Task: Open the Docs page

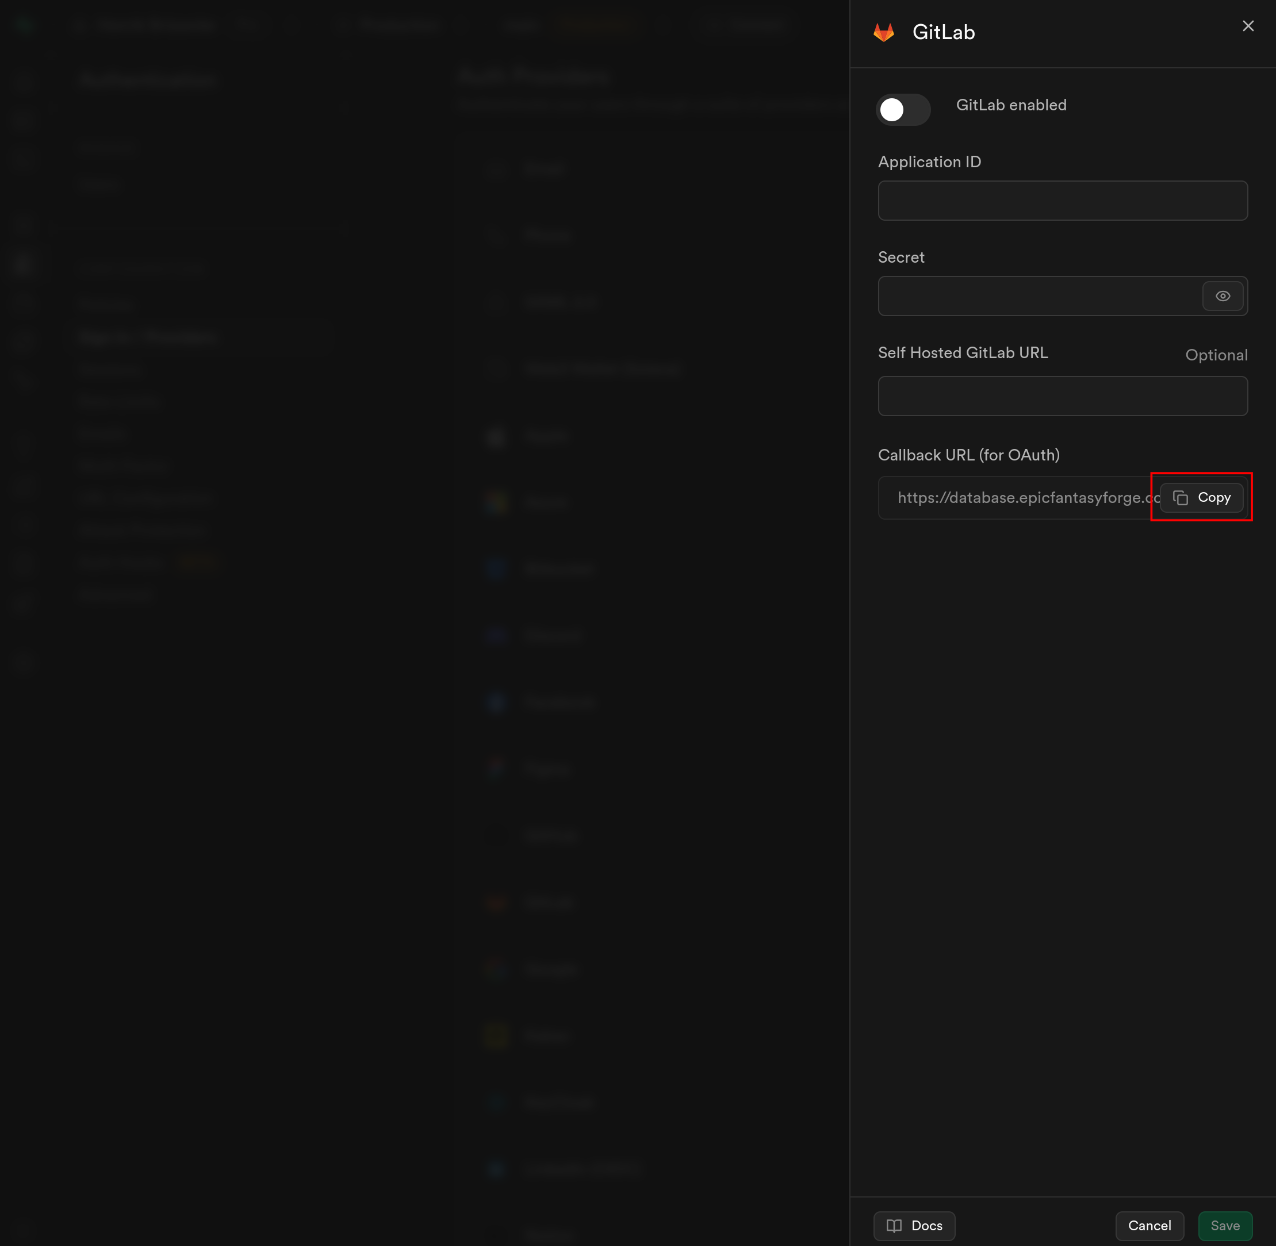Action: [913, 1226]
